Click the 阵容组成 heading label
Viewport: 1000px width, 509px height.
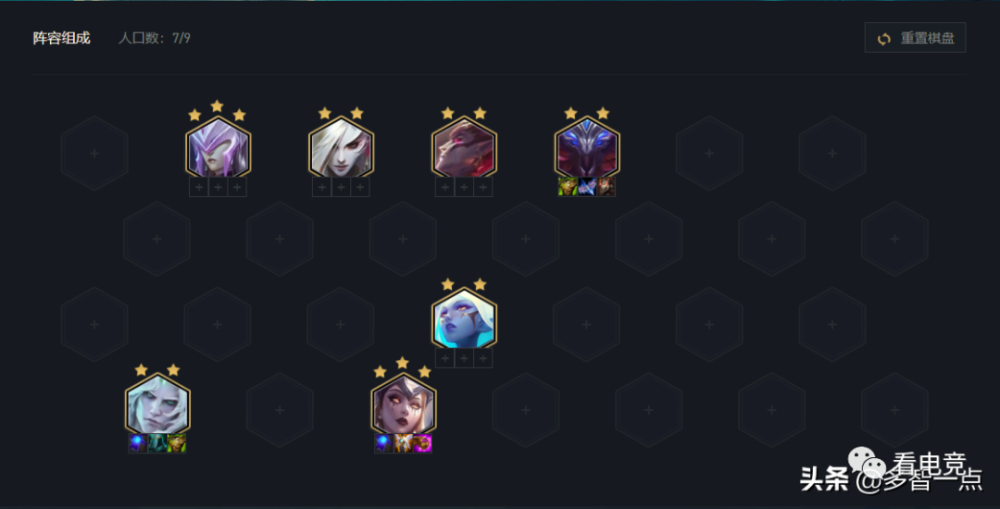coord(61,38)
